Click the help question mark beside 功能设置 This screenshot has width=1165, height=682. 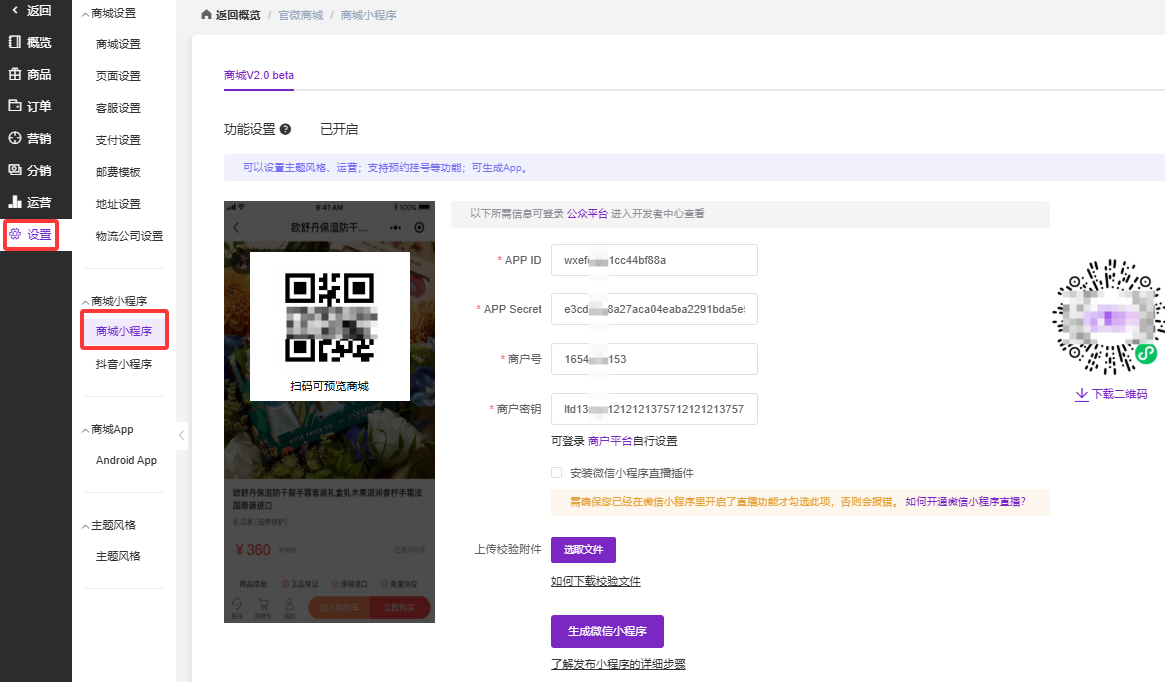285,129
